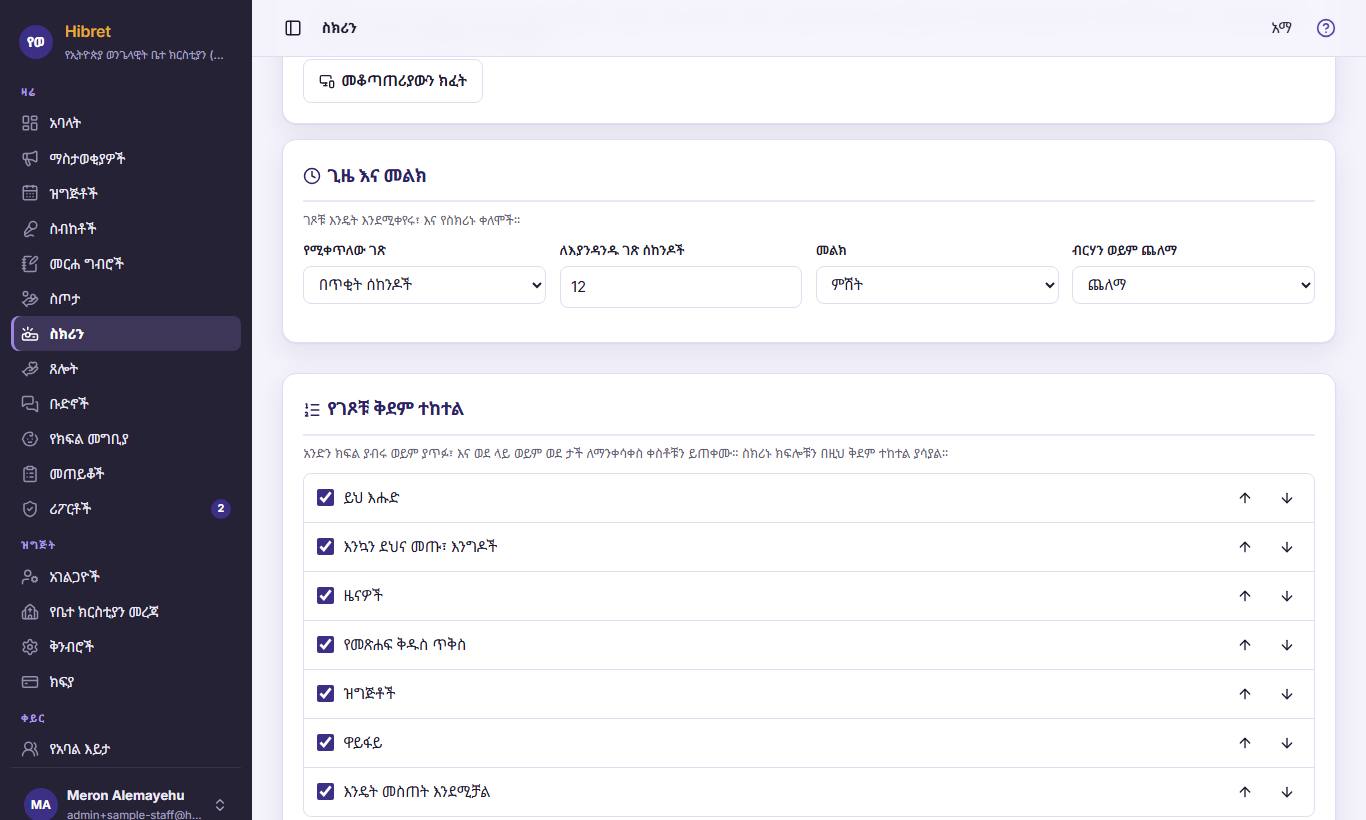Open የክፍል መግቢያ in the sidebar
The width and height of the screenshot is (1366, 820).
click(126, 438)
